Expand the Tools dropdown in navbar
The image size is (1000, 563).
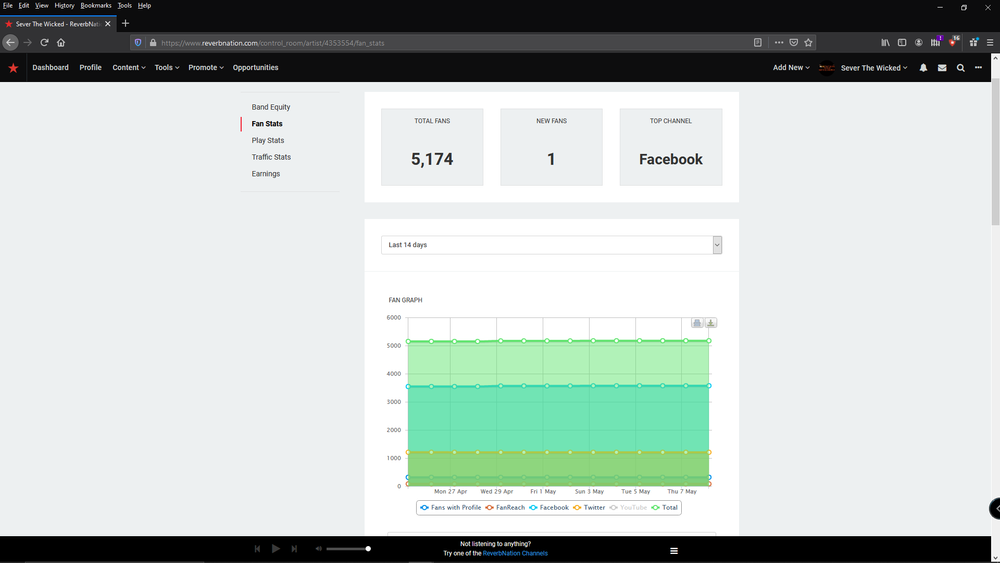(166, 68)
